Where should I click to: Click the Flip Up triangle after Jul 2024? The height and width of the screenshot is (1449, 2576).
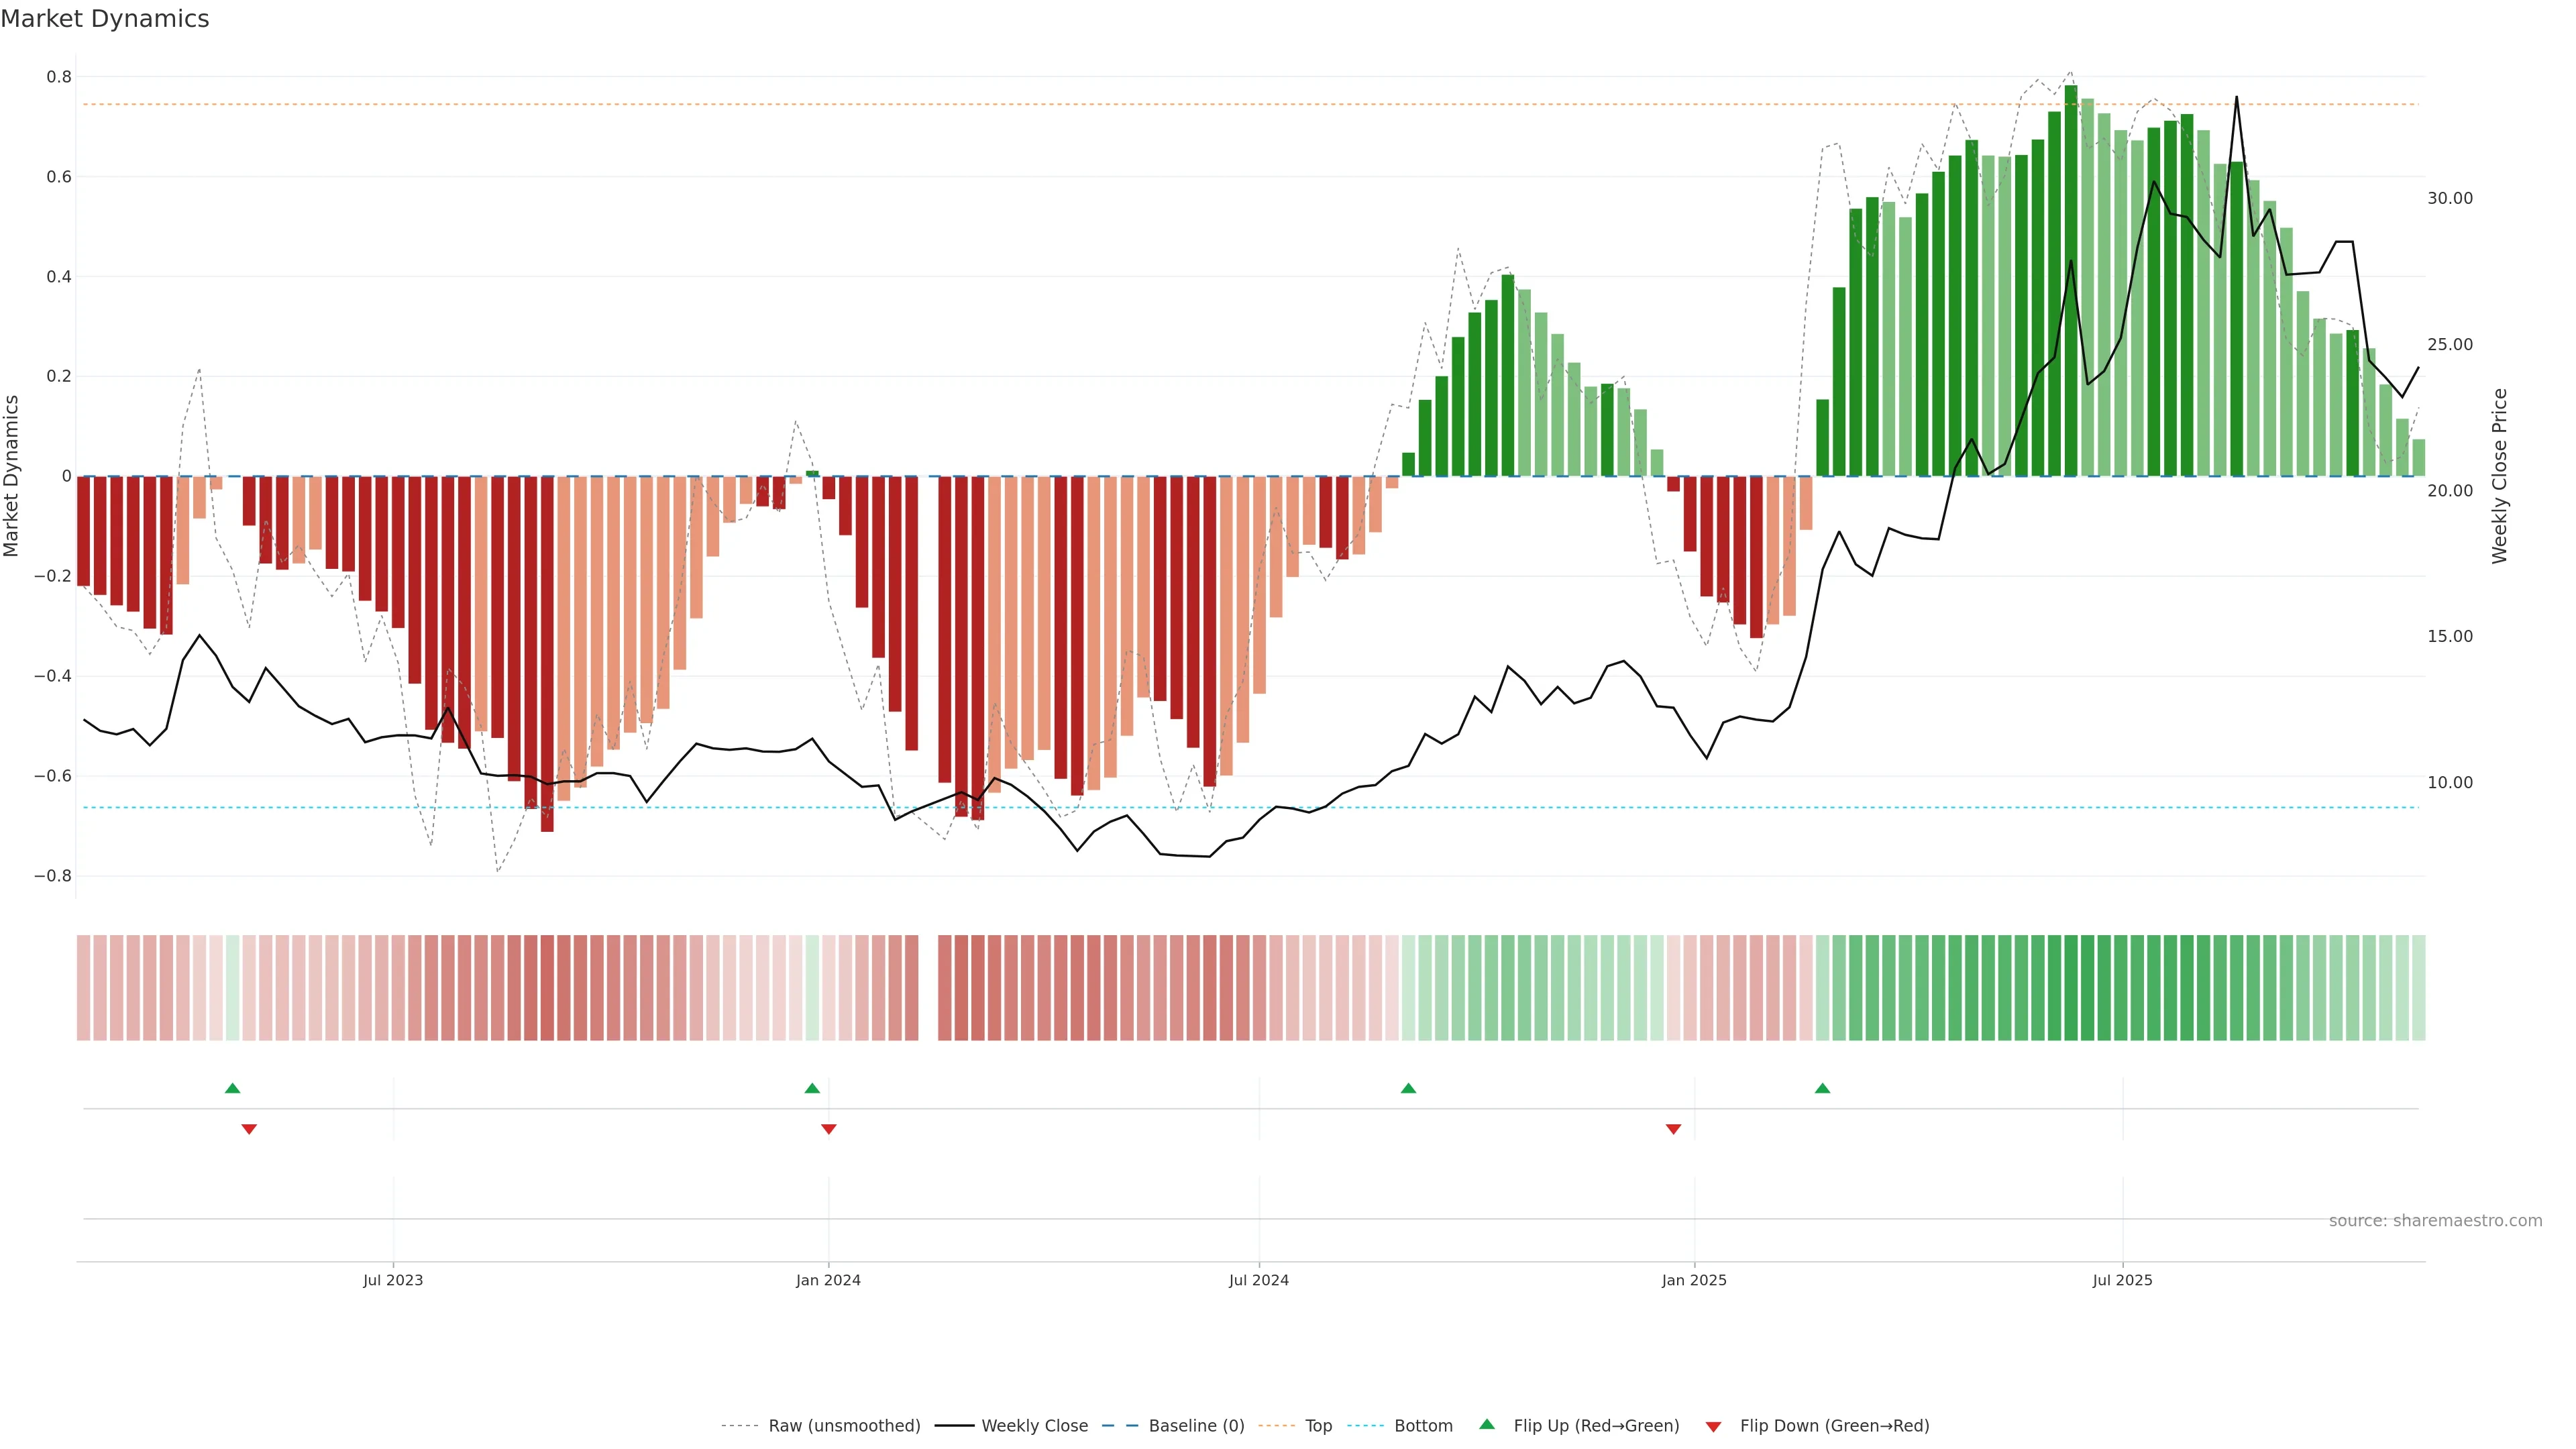(x=1408, y=1088)
